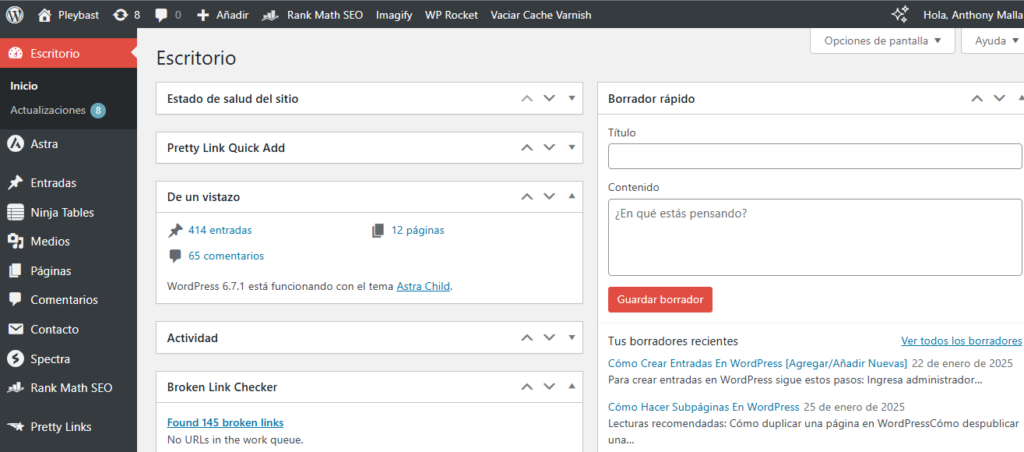
Task: Click the Escritorio dashboard gauge icon
Action: click(x=17, y=54)
